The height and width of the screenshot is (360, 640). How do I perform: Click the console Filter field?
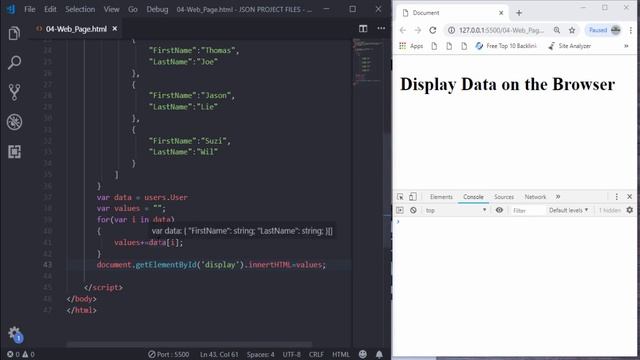(x=527, y=211)
